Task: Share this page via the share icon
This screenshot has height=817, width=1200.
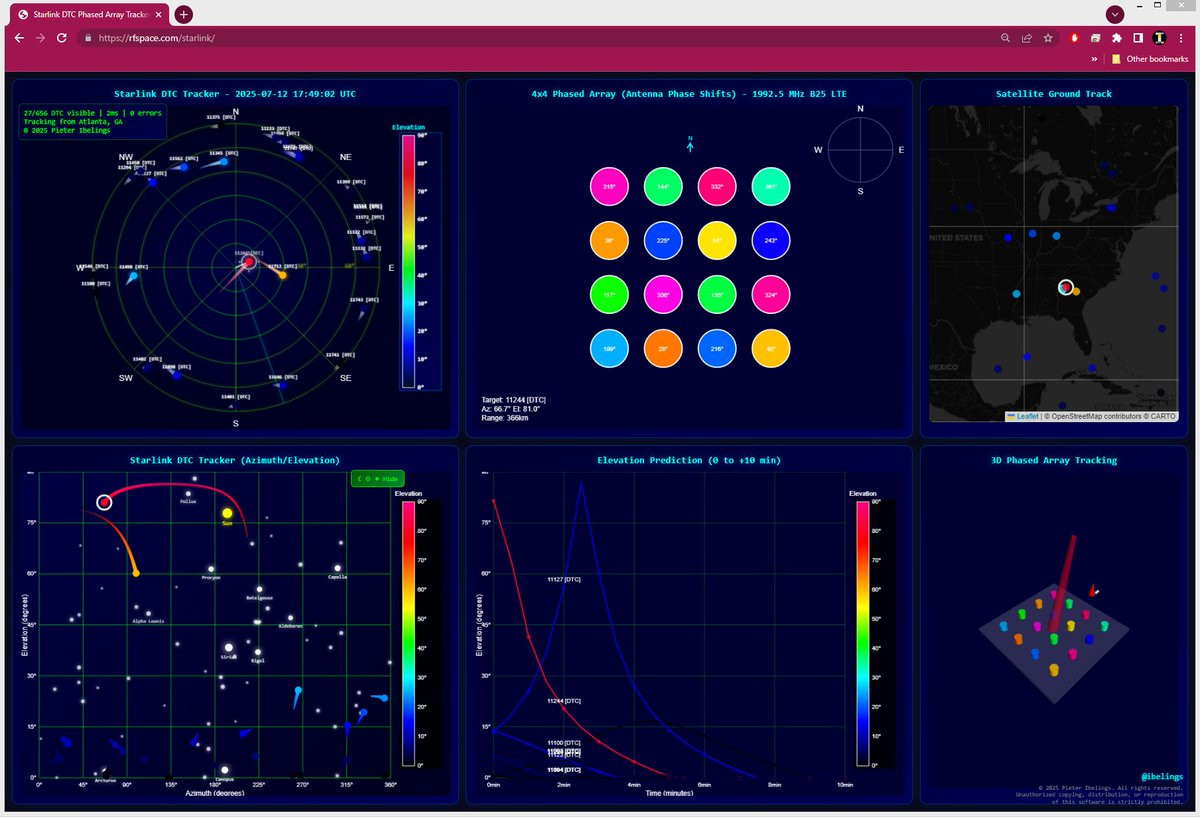Action: (x=1026, y=38)
